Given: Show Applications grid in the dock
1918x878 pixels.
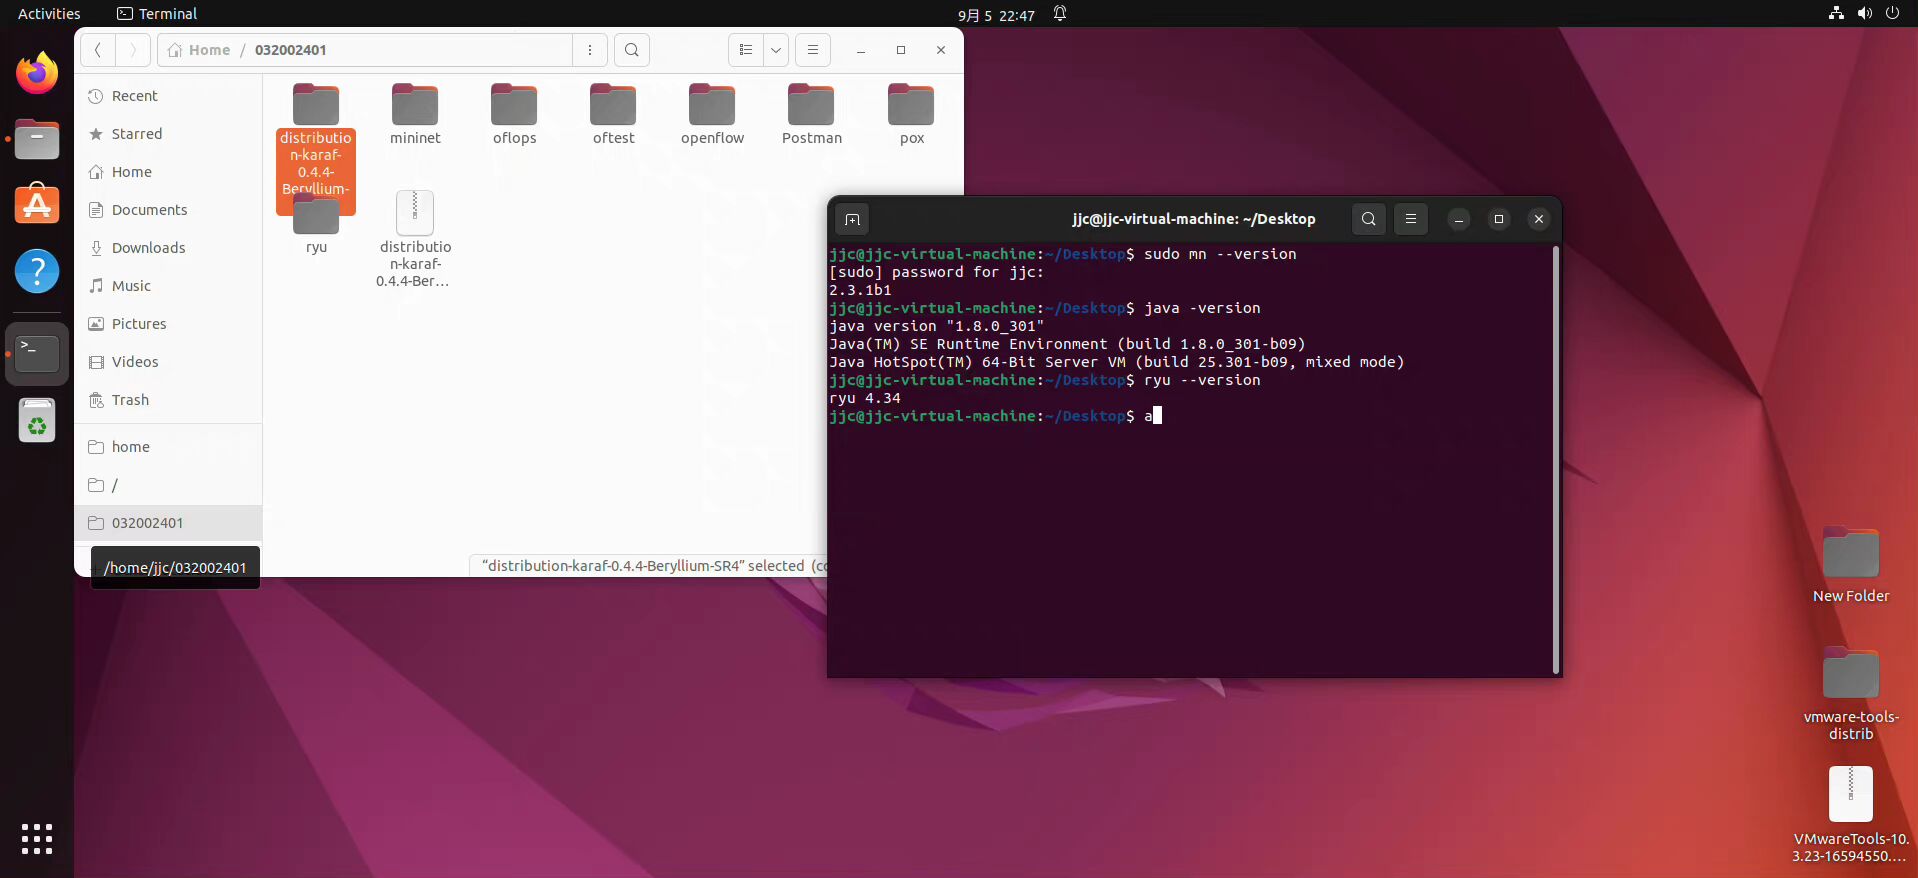Looking at the screenshot, I should pyautogui.click(x=37, y=839).
